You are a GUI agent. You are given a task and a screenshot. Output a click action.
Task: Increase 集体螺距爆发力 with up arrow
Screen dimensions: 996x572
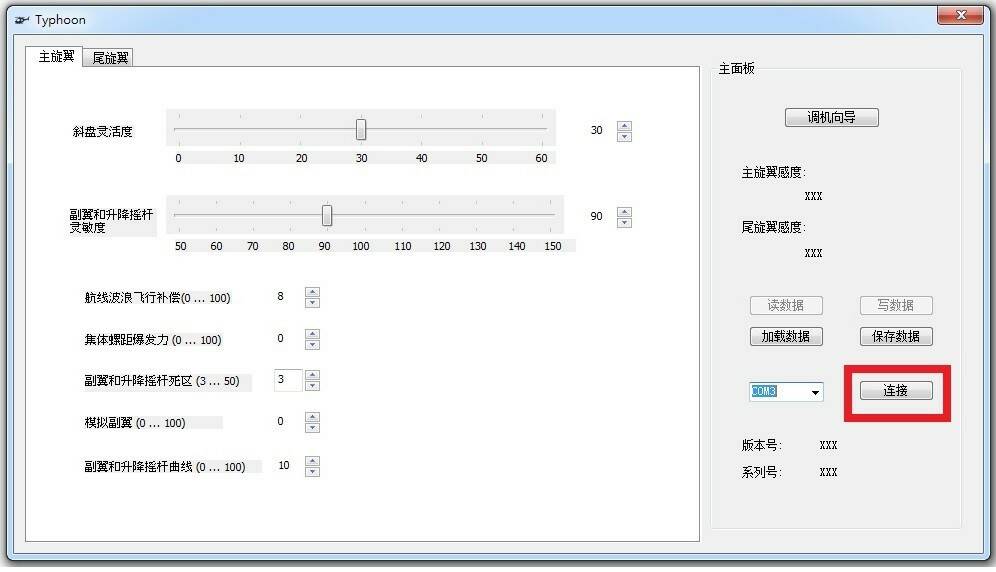(312, 334)
